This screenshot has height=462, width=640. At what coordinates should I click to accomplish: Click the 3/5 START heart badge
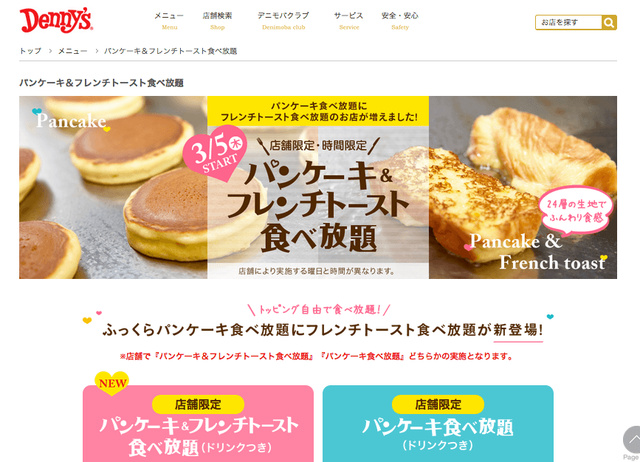tap(215, 153)
